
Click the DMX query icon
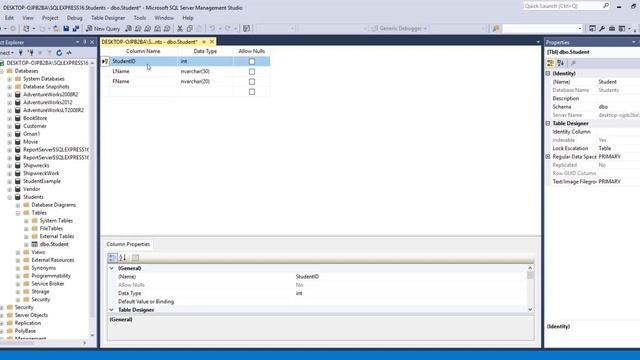148,29
